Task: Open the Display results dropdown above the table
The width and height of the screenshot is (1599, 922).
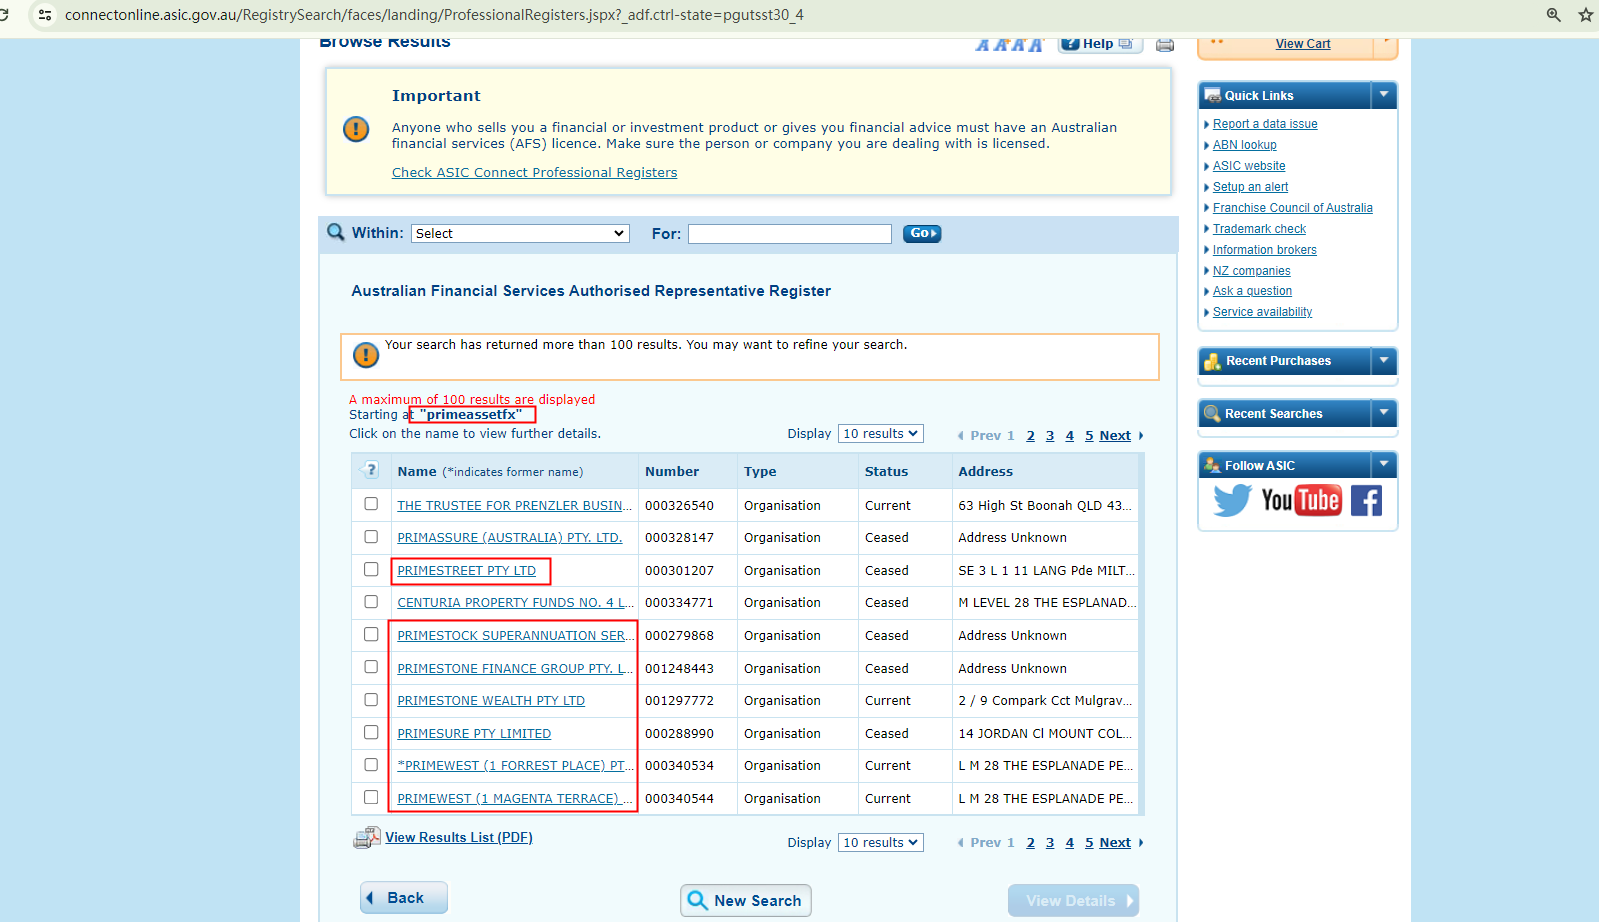Action: (x=881, y=434)
